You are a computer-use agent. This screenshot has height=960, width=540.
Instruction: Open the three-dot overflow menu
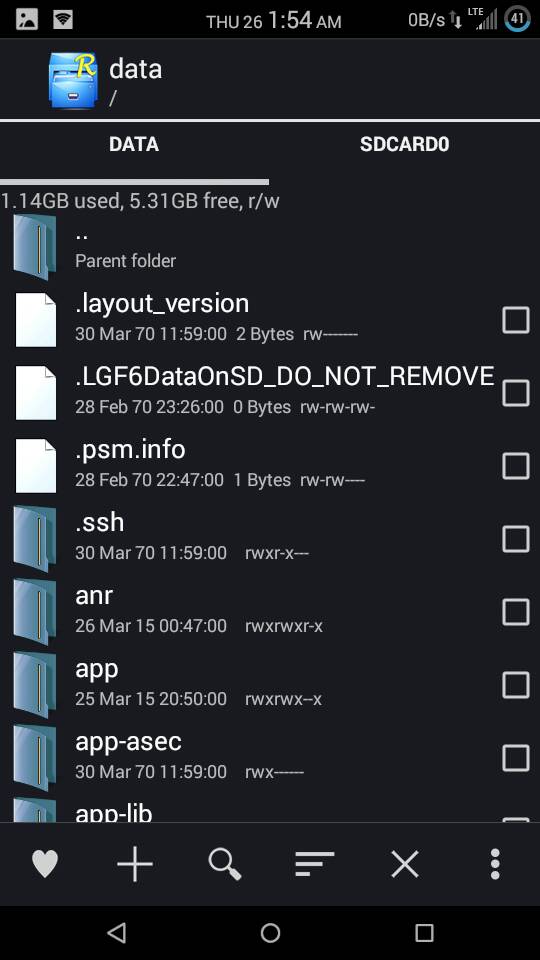(x=495, y=864)
